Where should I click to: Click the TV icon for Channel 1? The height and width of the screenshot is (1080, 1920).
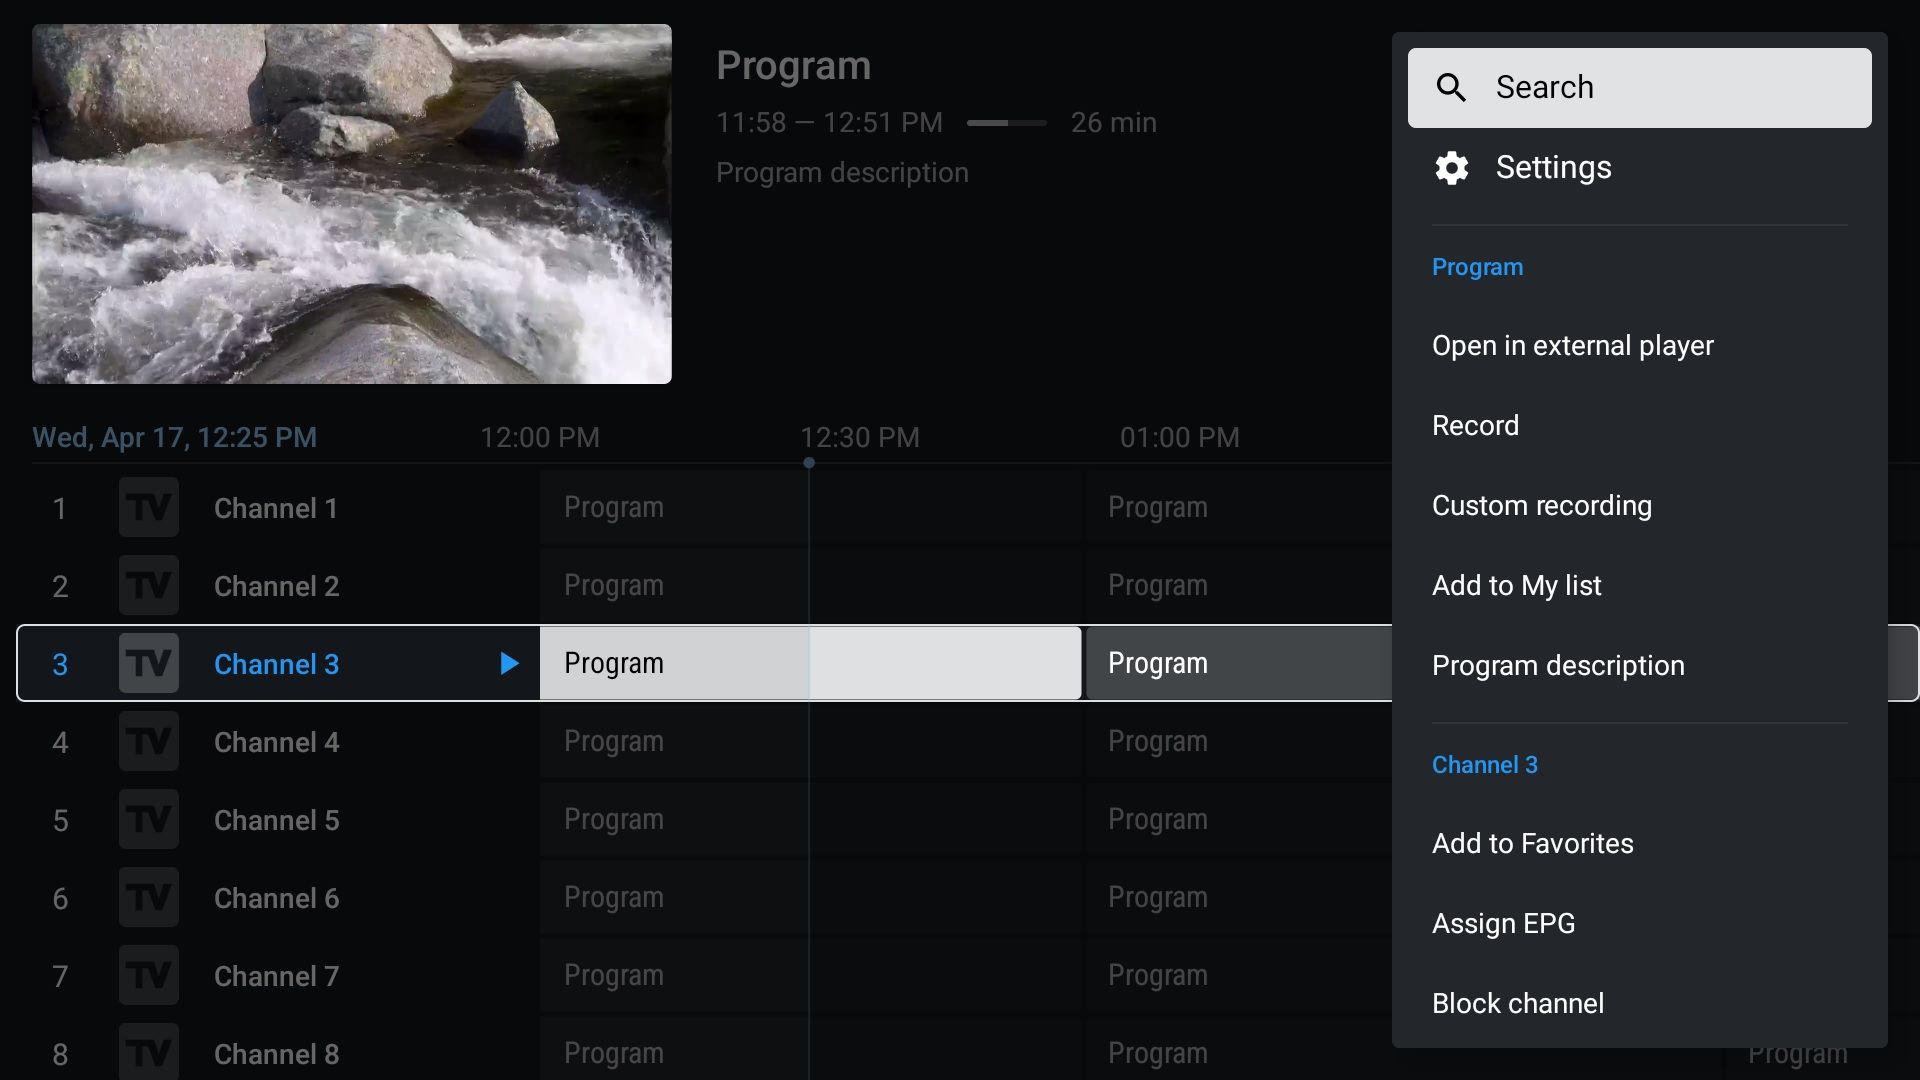(148, 506)
